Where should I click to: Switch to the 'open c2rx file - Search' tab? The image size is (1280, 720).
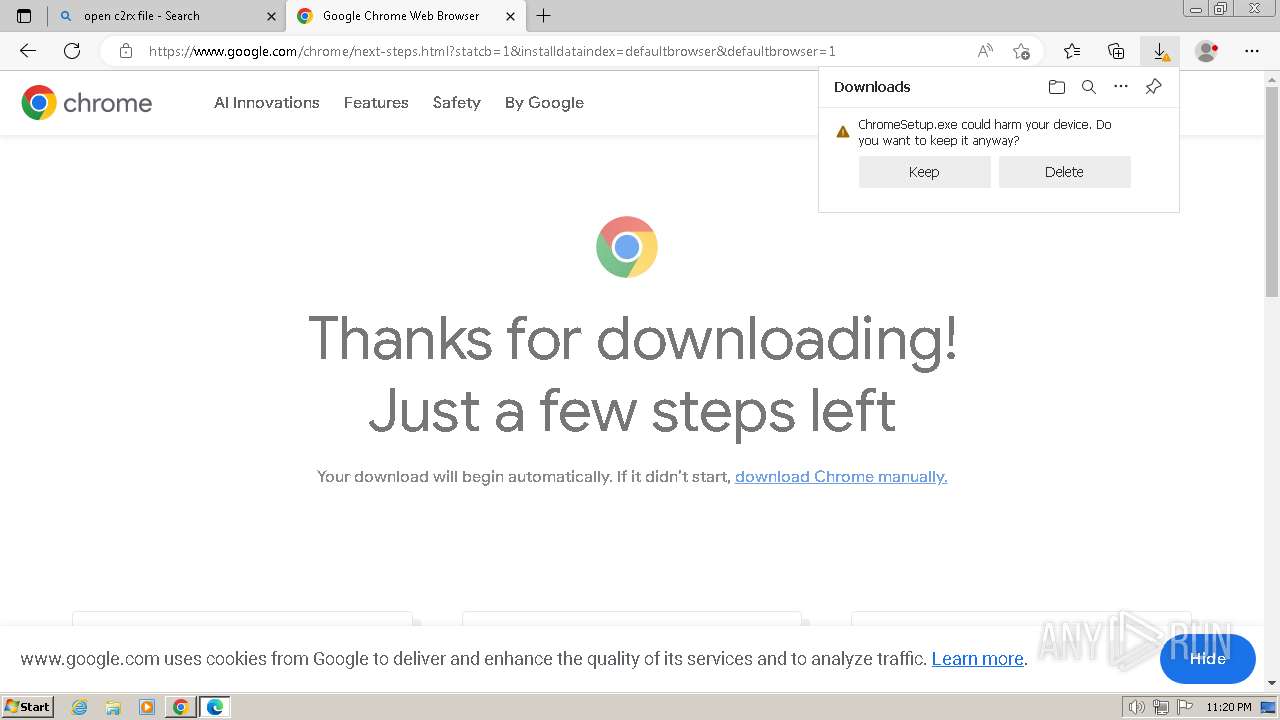pyautogui.click(x=166, y=16)
